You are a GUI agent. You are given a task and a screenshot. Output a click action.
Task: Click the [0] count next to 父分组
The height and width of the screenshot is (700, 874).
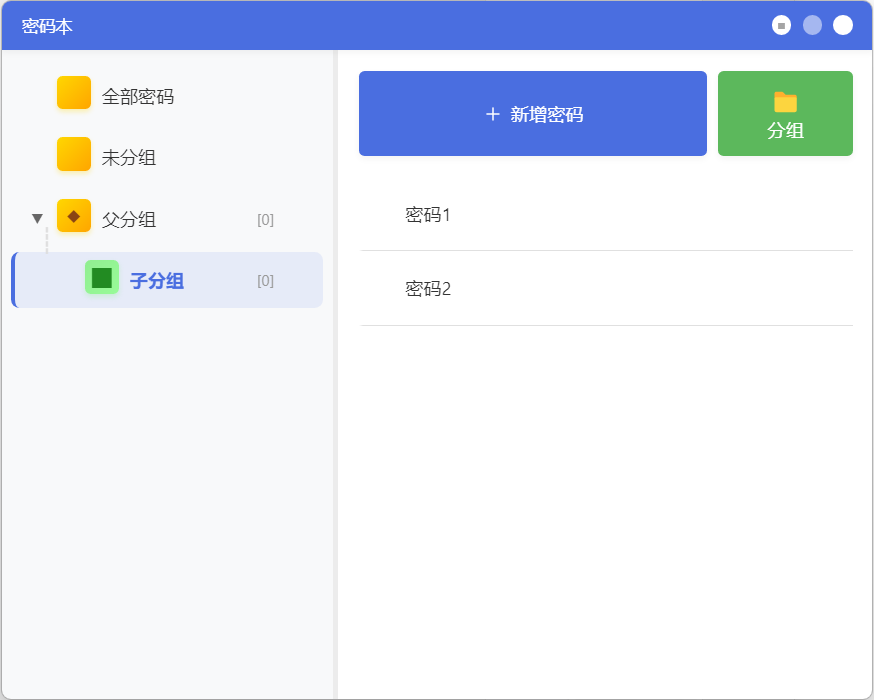(x=265, y=220)
